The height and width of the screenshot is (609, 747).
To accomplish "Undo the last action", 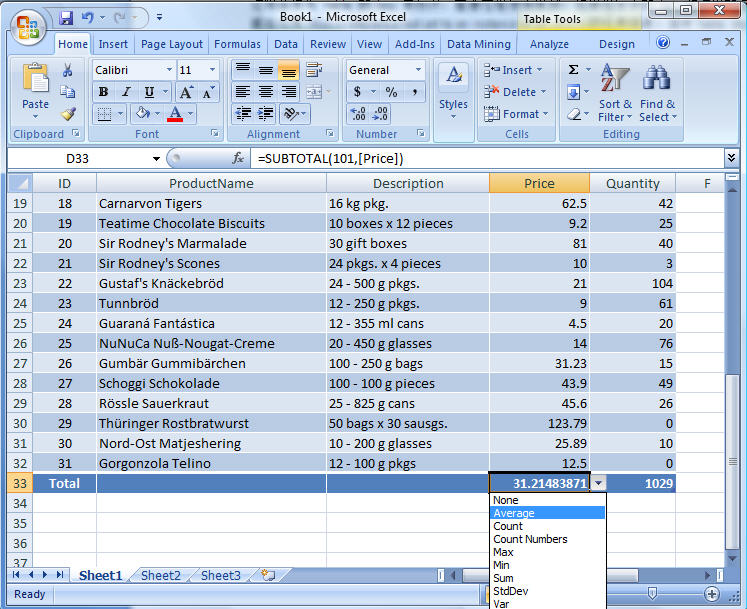I will [x=87, y=18].
